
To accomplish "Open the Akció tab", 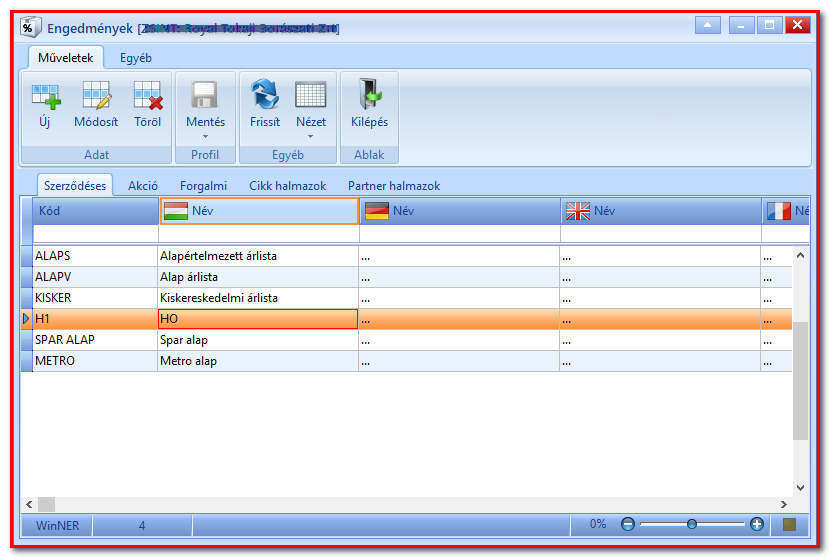I will (143, 186).
